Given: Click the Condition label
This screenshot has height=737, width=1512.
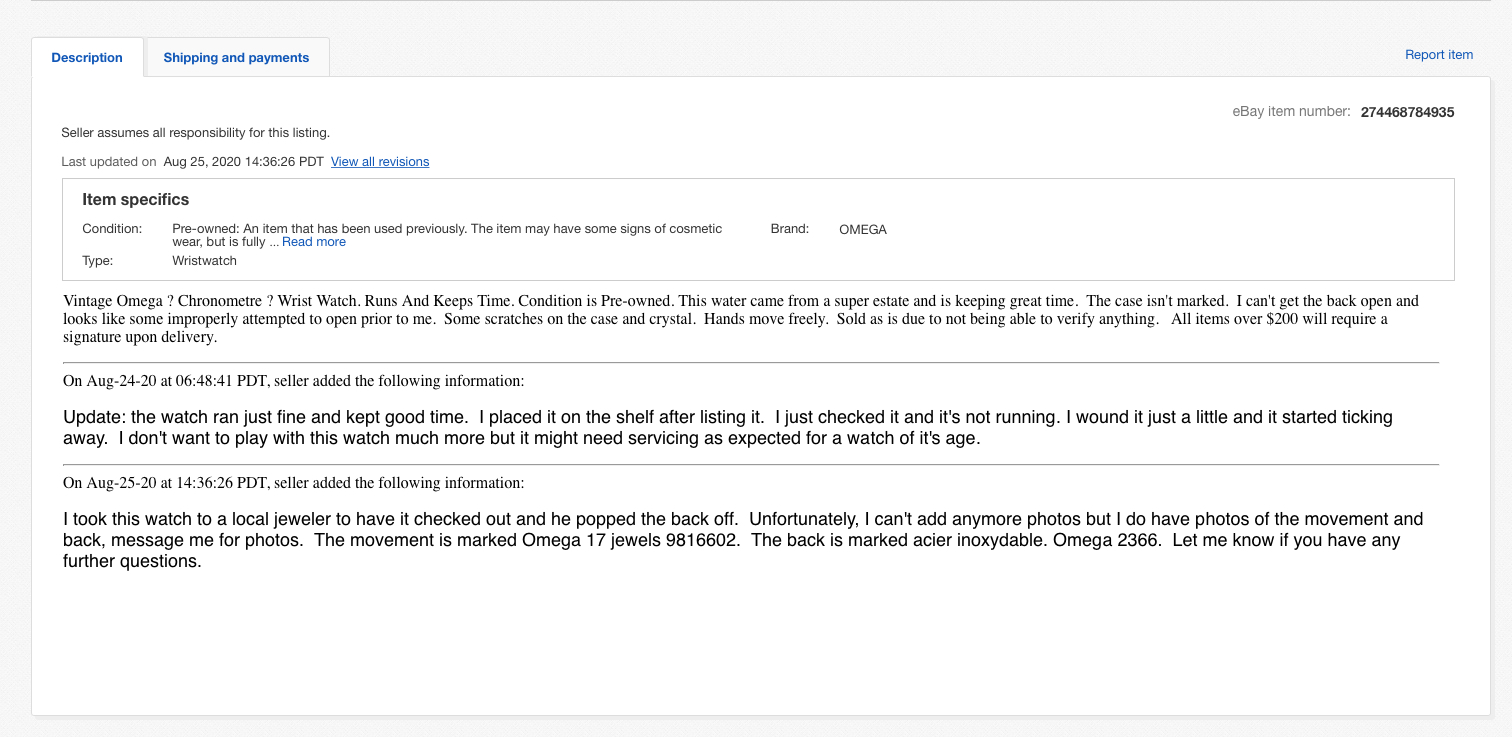Looking at the screenshot, I should (x=112, y=229).
